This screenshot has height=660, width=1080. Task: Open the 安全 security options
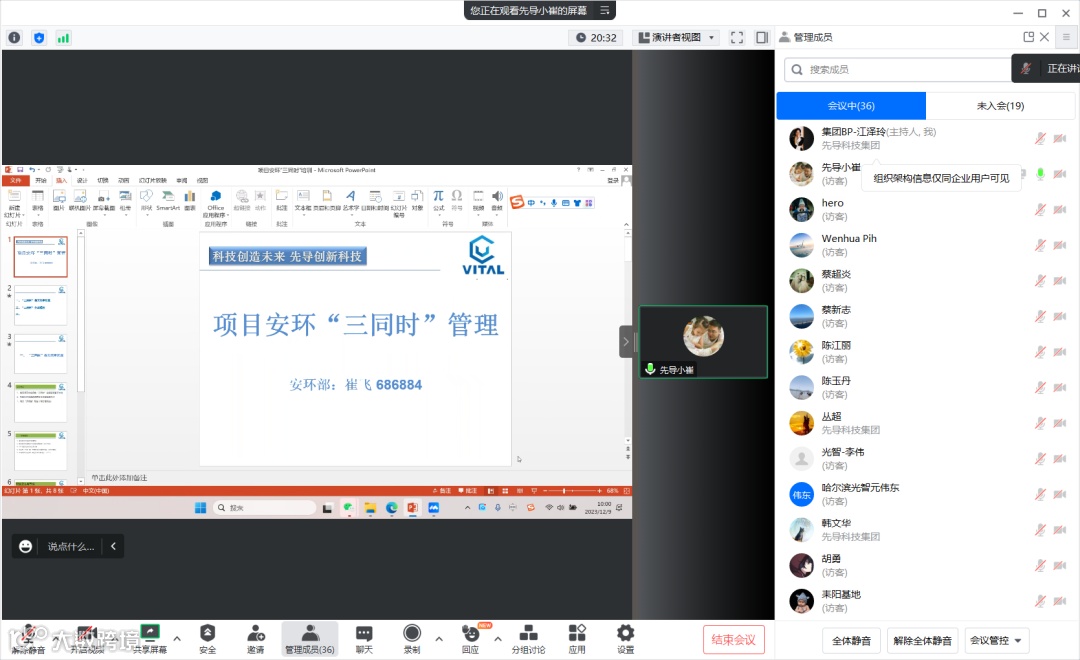[x=207, y=639]
